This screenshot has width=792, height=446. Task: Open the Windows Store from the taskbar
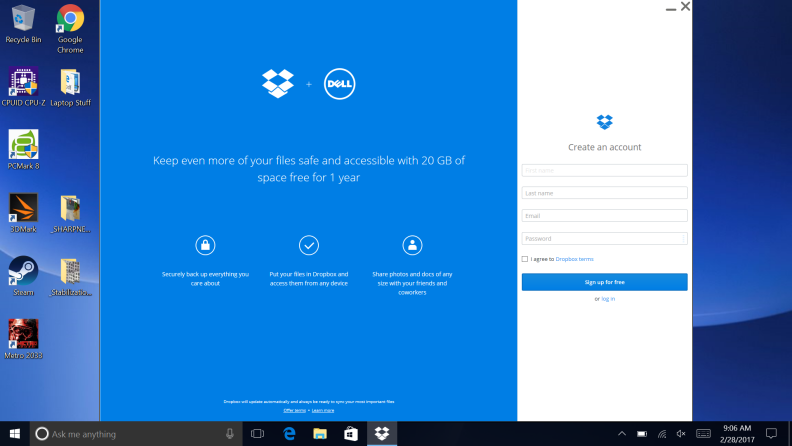pos(351,434)
